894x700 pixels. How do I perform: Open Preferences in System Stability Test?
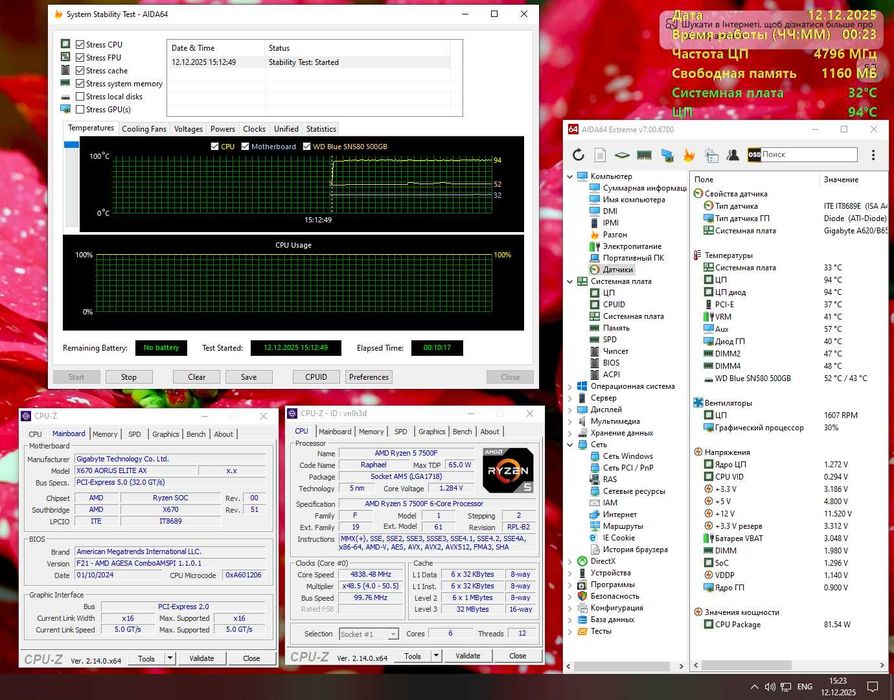(x=369, y=377)
